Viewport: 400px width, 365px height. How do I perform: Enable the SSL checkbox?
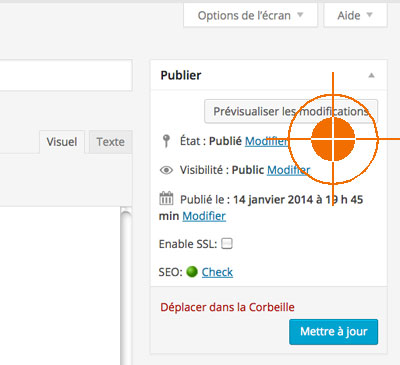(227, 244)
